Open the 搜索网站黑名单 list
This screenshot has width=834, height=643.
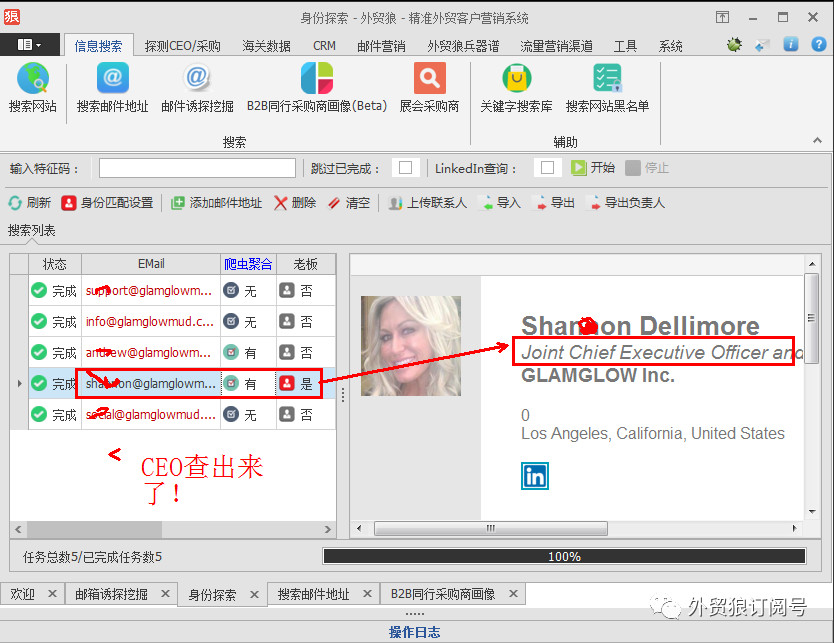606,79
